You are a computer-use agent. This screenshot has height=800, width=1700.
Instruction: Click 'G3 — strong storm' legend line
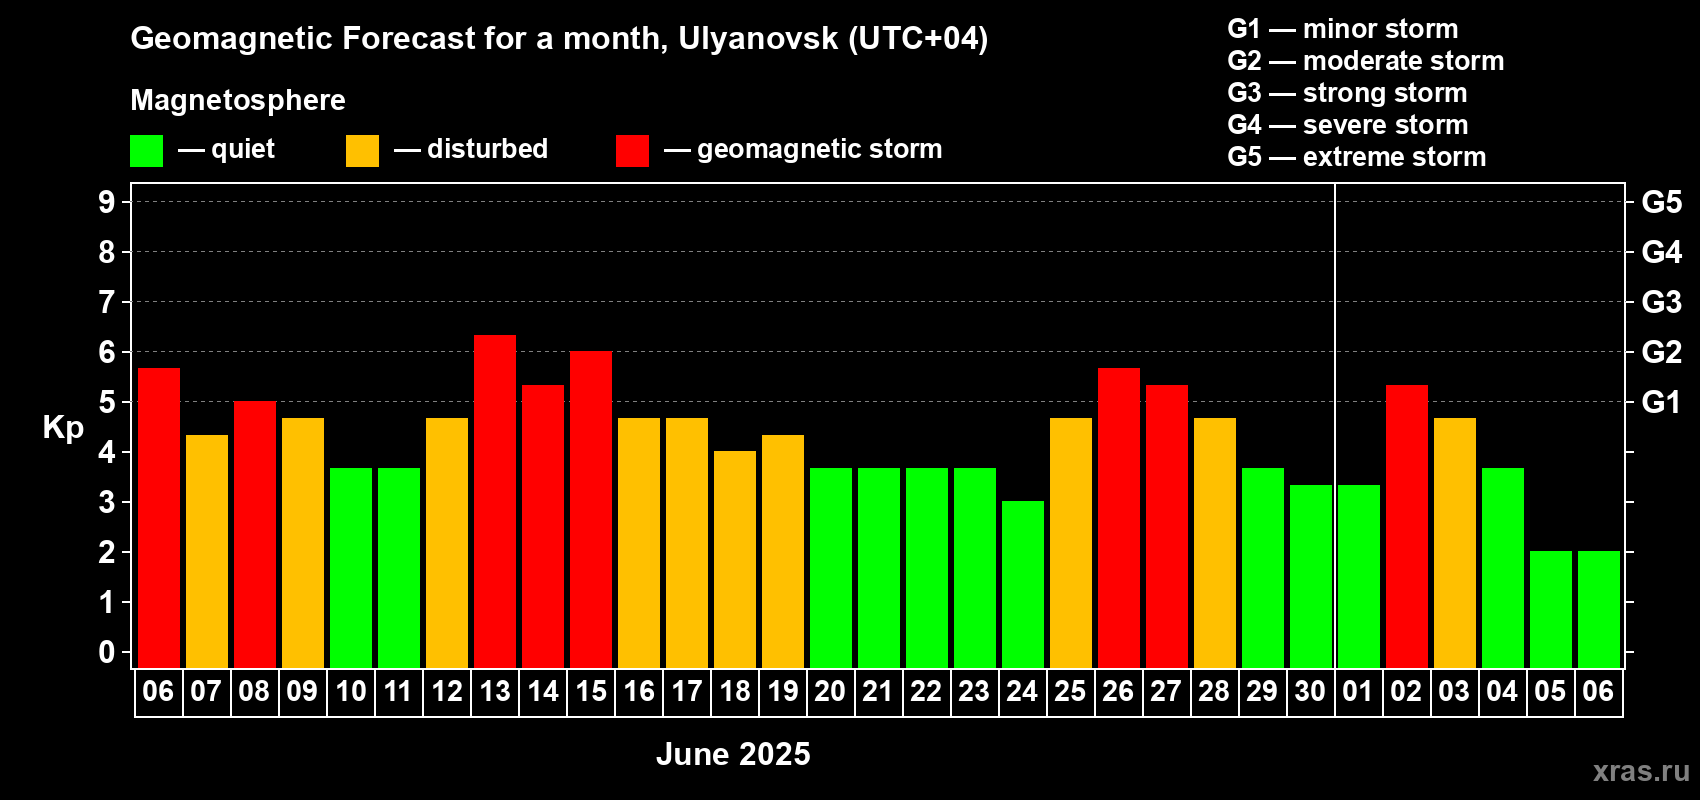(x=1347, y=93)
